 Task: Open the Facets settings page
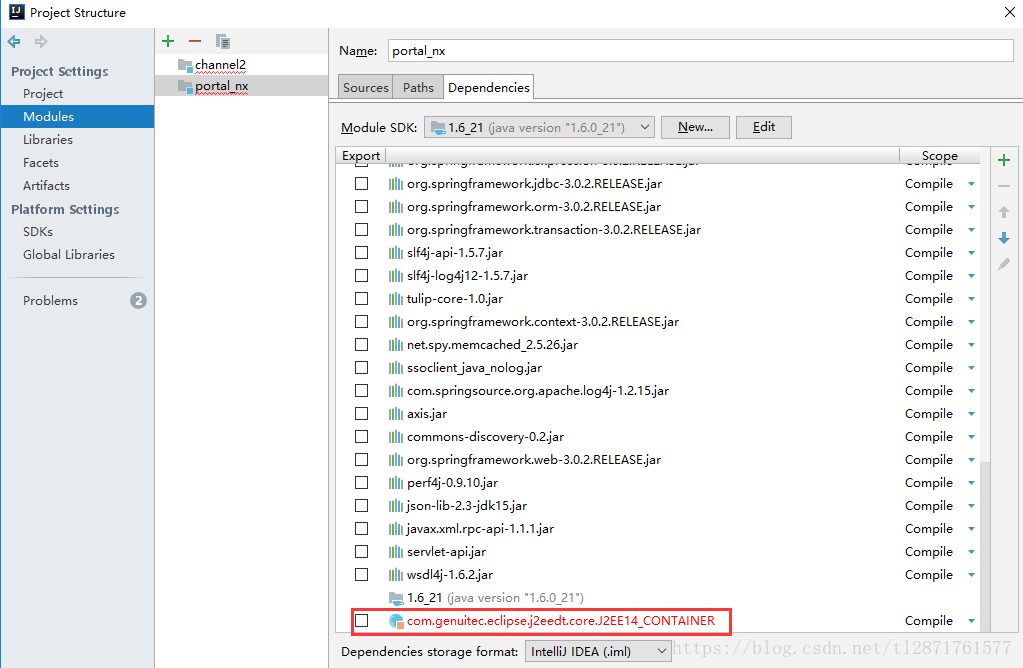[41, 163]
